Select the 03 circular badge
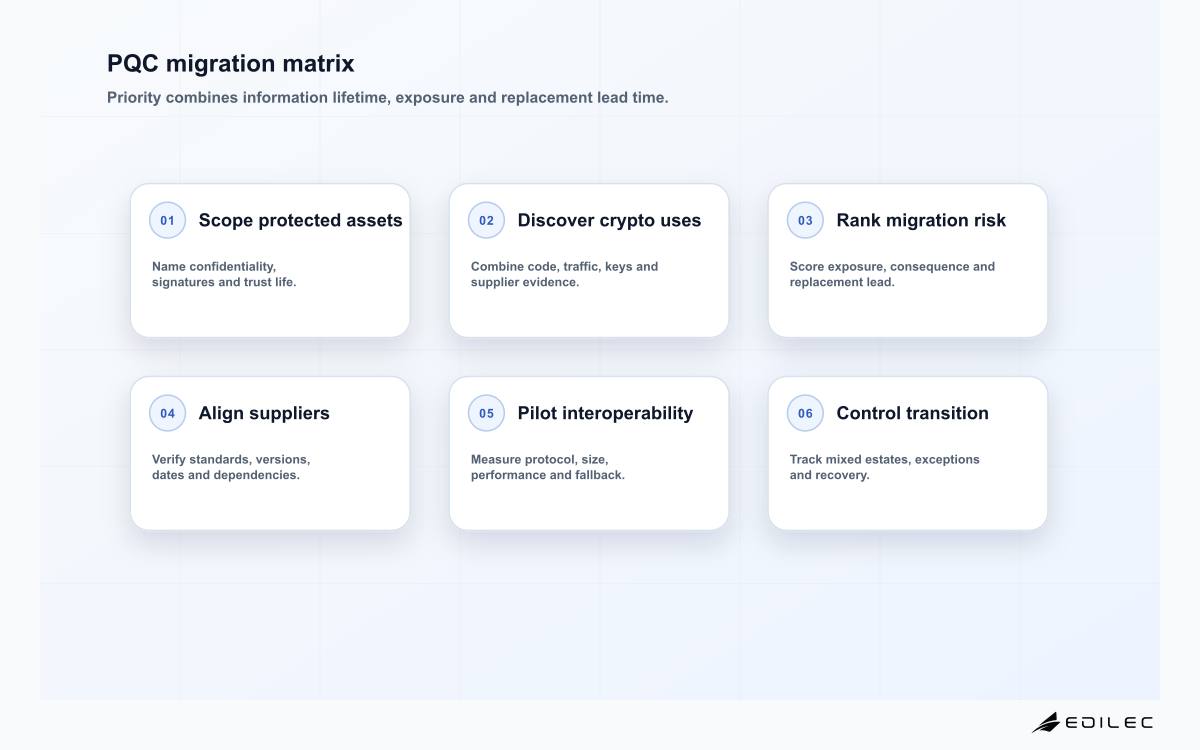Image resolution: width=1200 pixels, height=750 pixels. click(x=805, y=220)
